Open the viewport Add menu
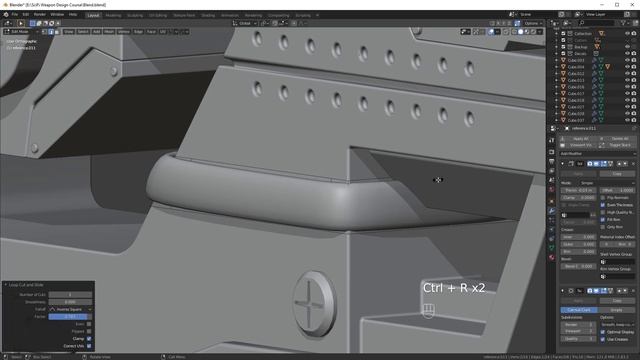Viewport: 640px width, 360px height. coord(96,31)
